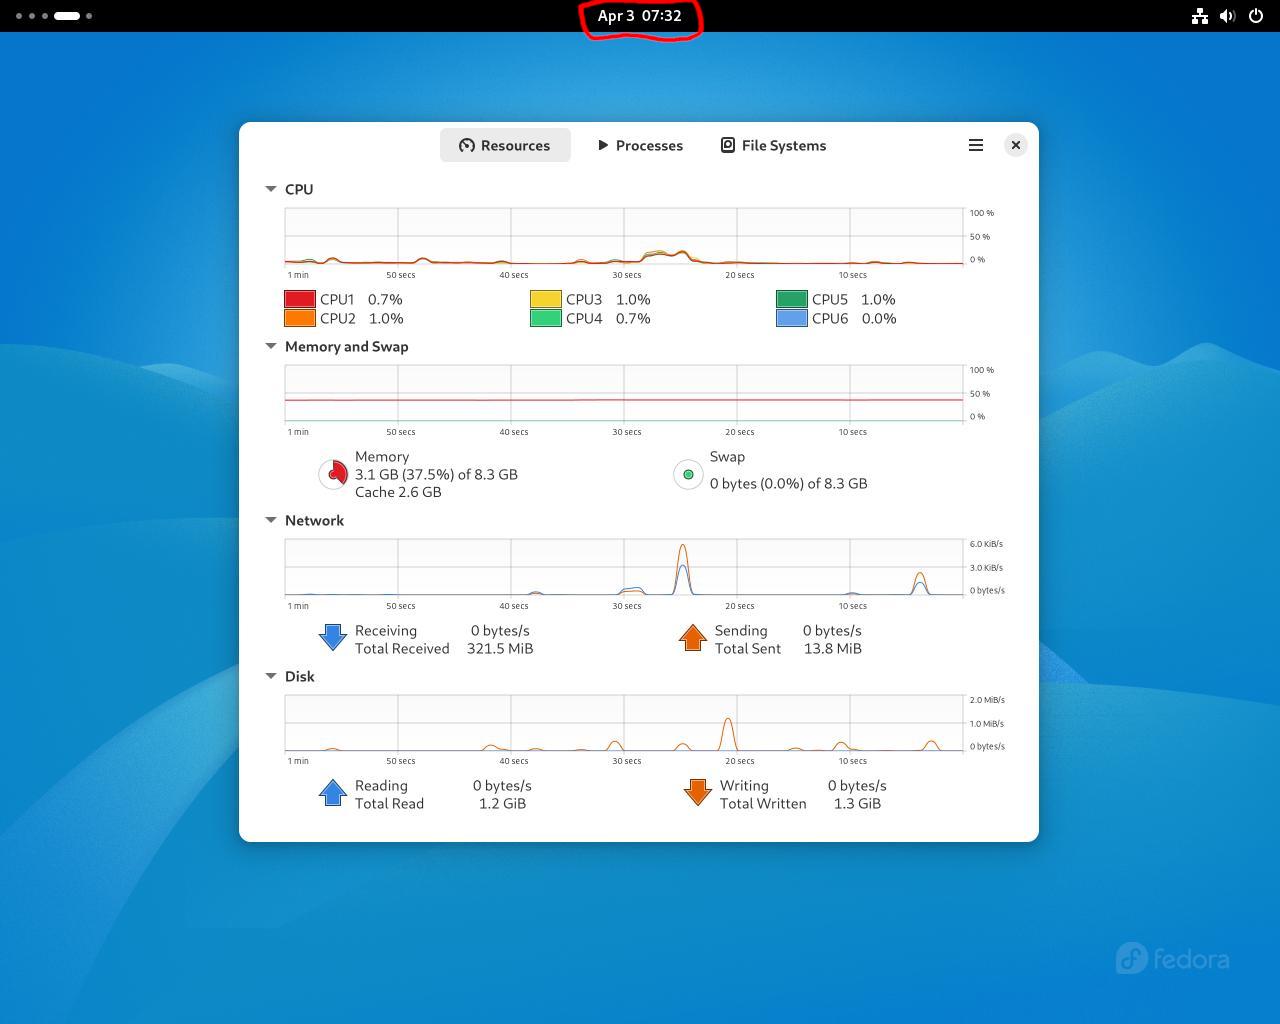Click the orange Sending up arrow icon
Image resolution: width=1280 pixels, height=1024 pixels.
693,637
